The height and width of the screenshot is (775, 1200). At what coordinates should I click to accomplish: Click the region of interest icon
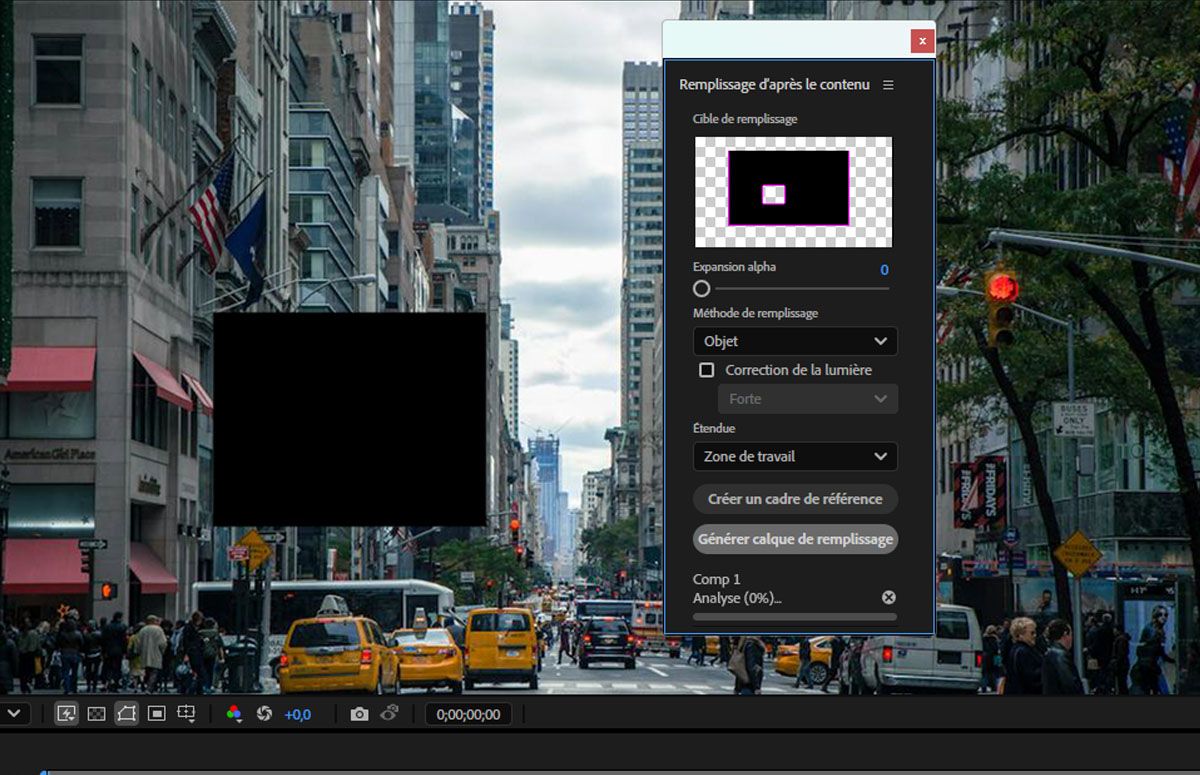[157, 714]
